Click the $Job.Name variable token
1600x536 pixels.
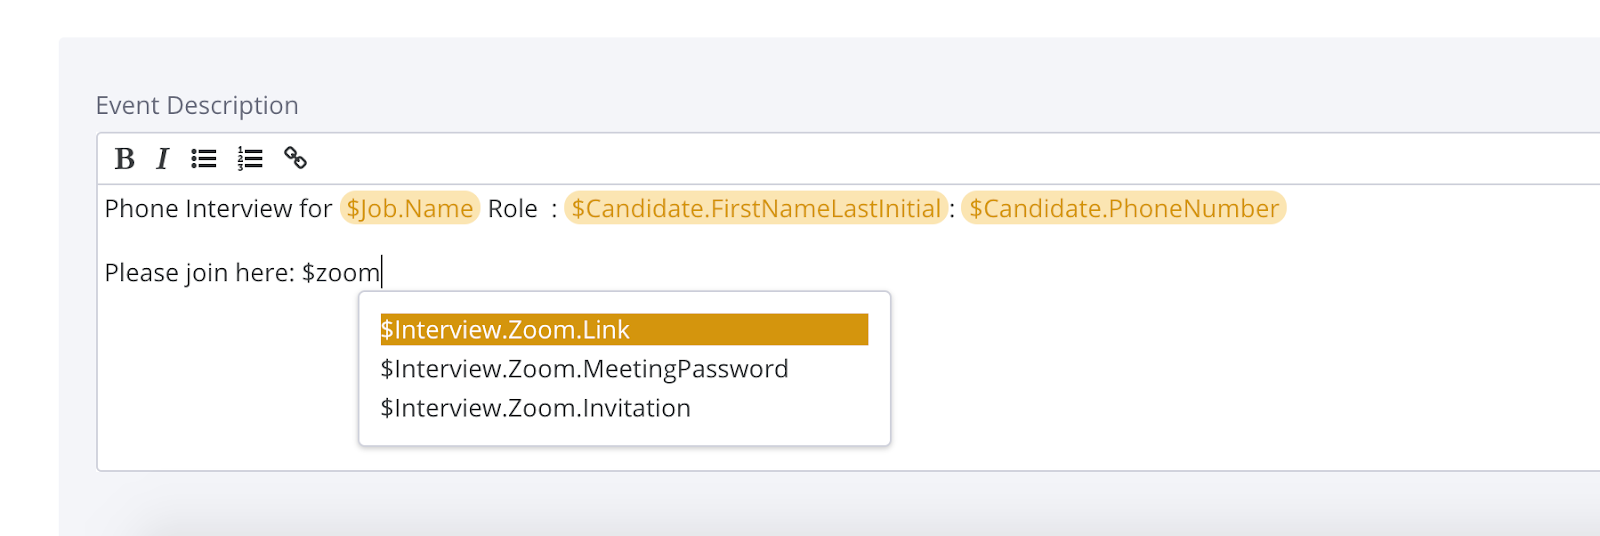410,208
